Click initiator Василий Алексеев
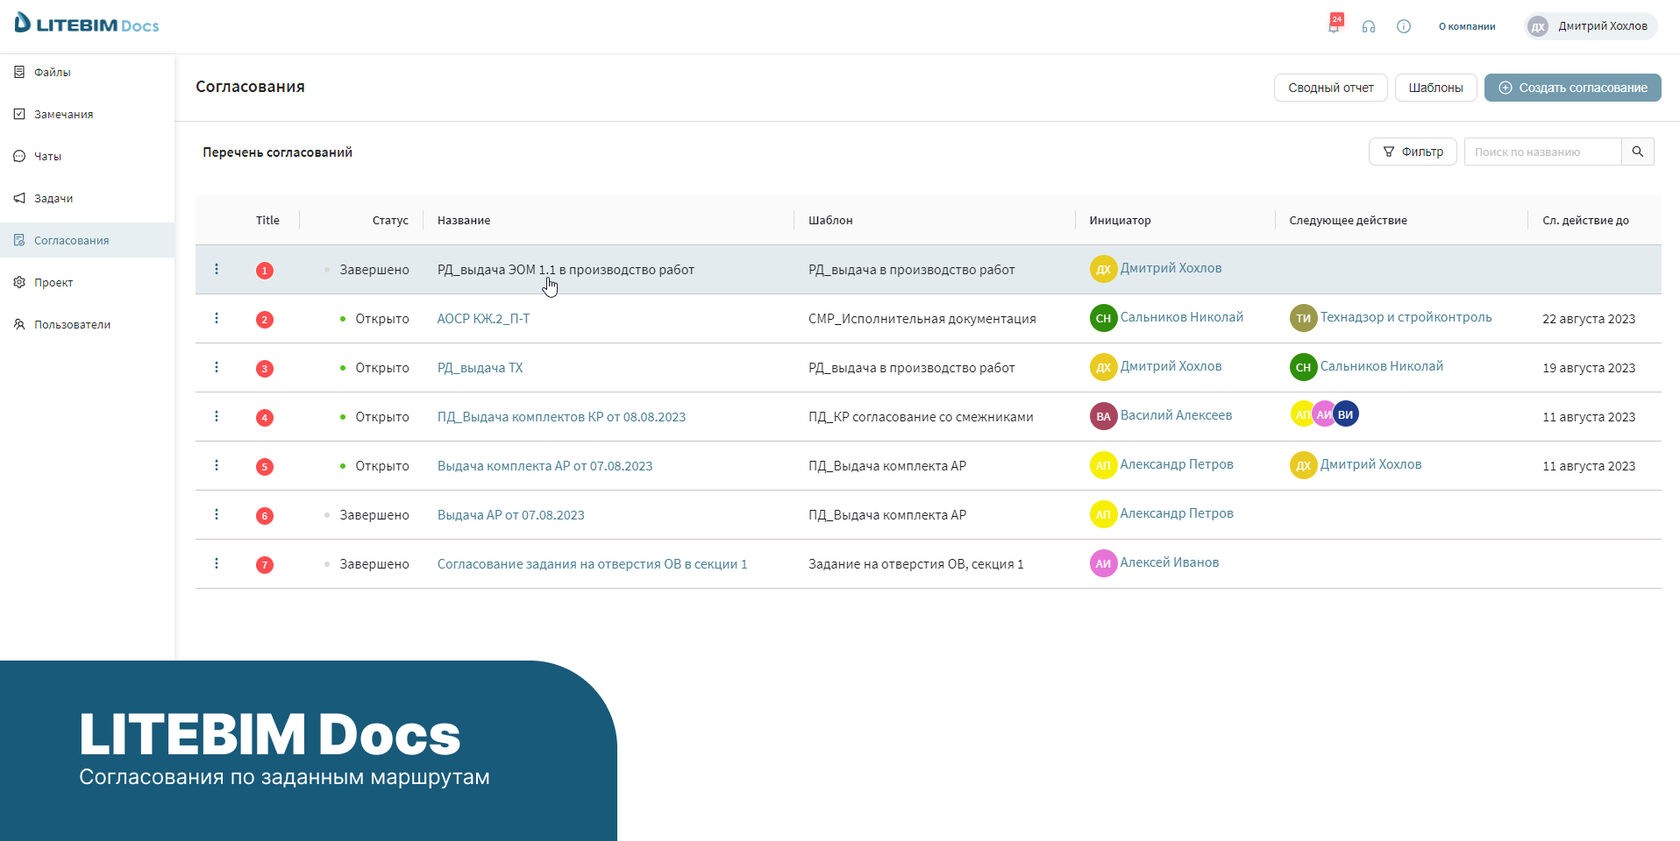 (x=1176, y=415)
